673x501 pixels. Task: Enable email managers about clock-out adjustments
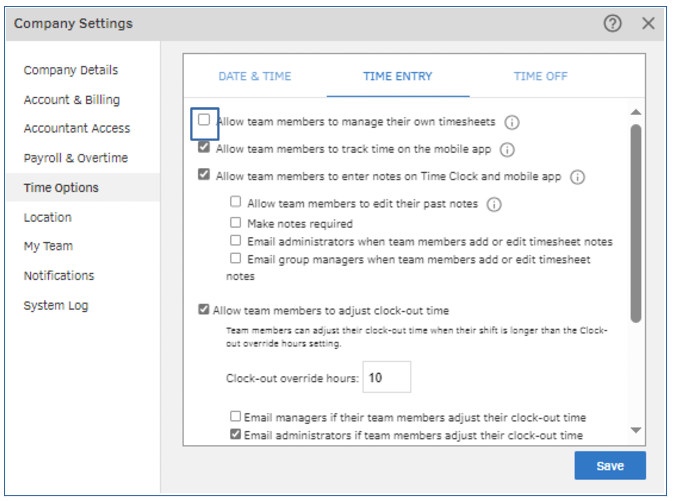(x=236, y=417)
